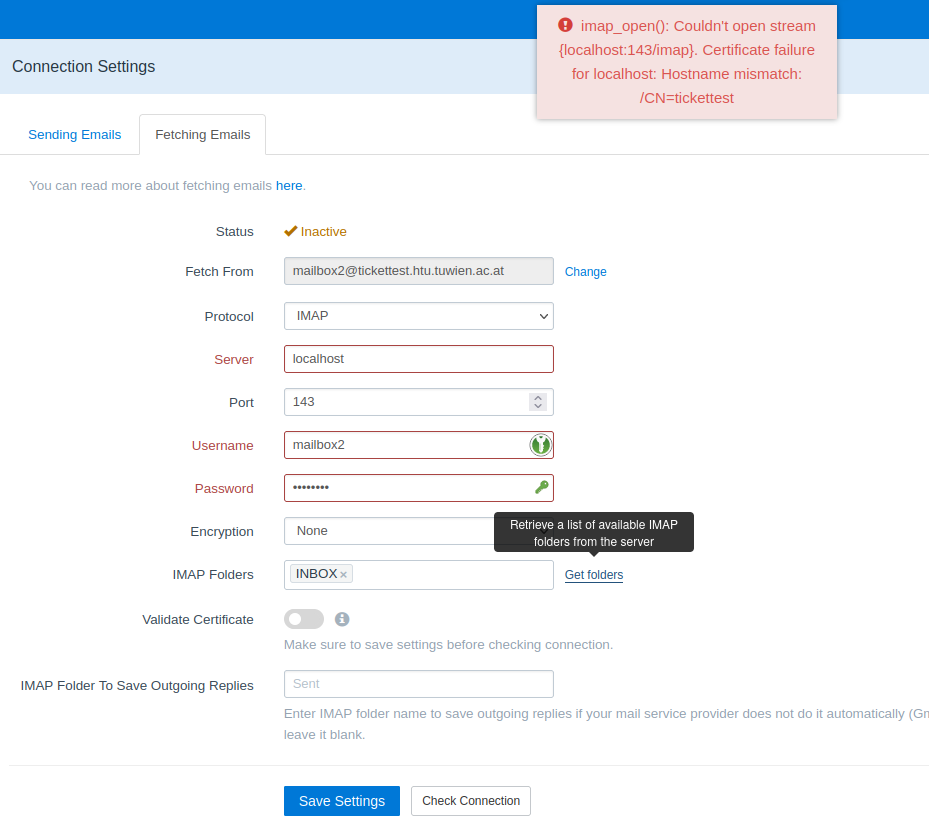Click the Sent outgoing replies folder field
929x816 pixels.
(x=419, y=684)
